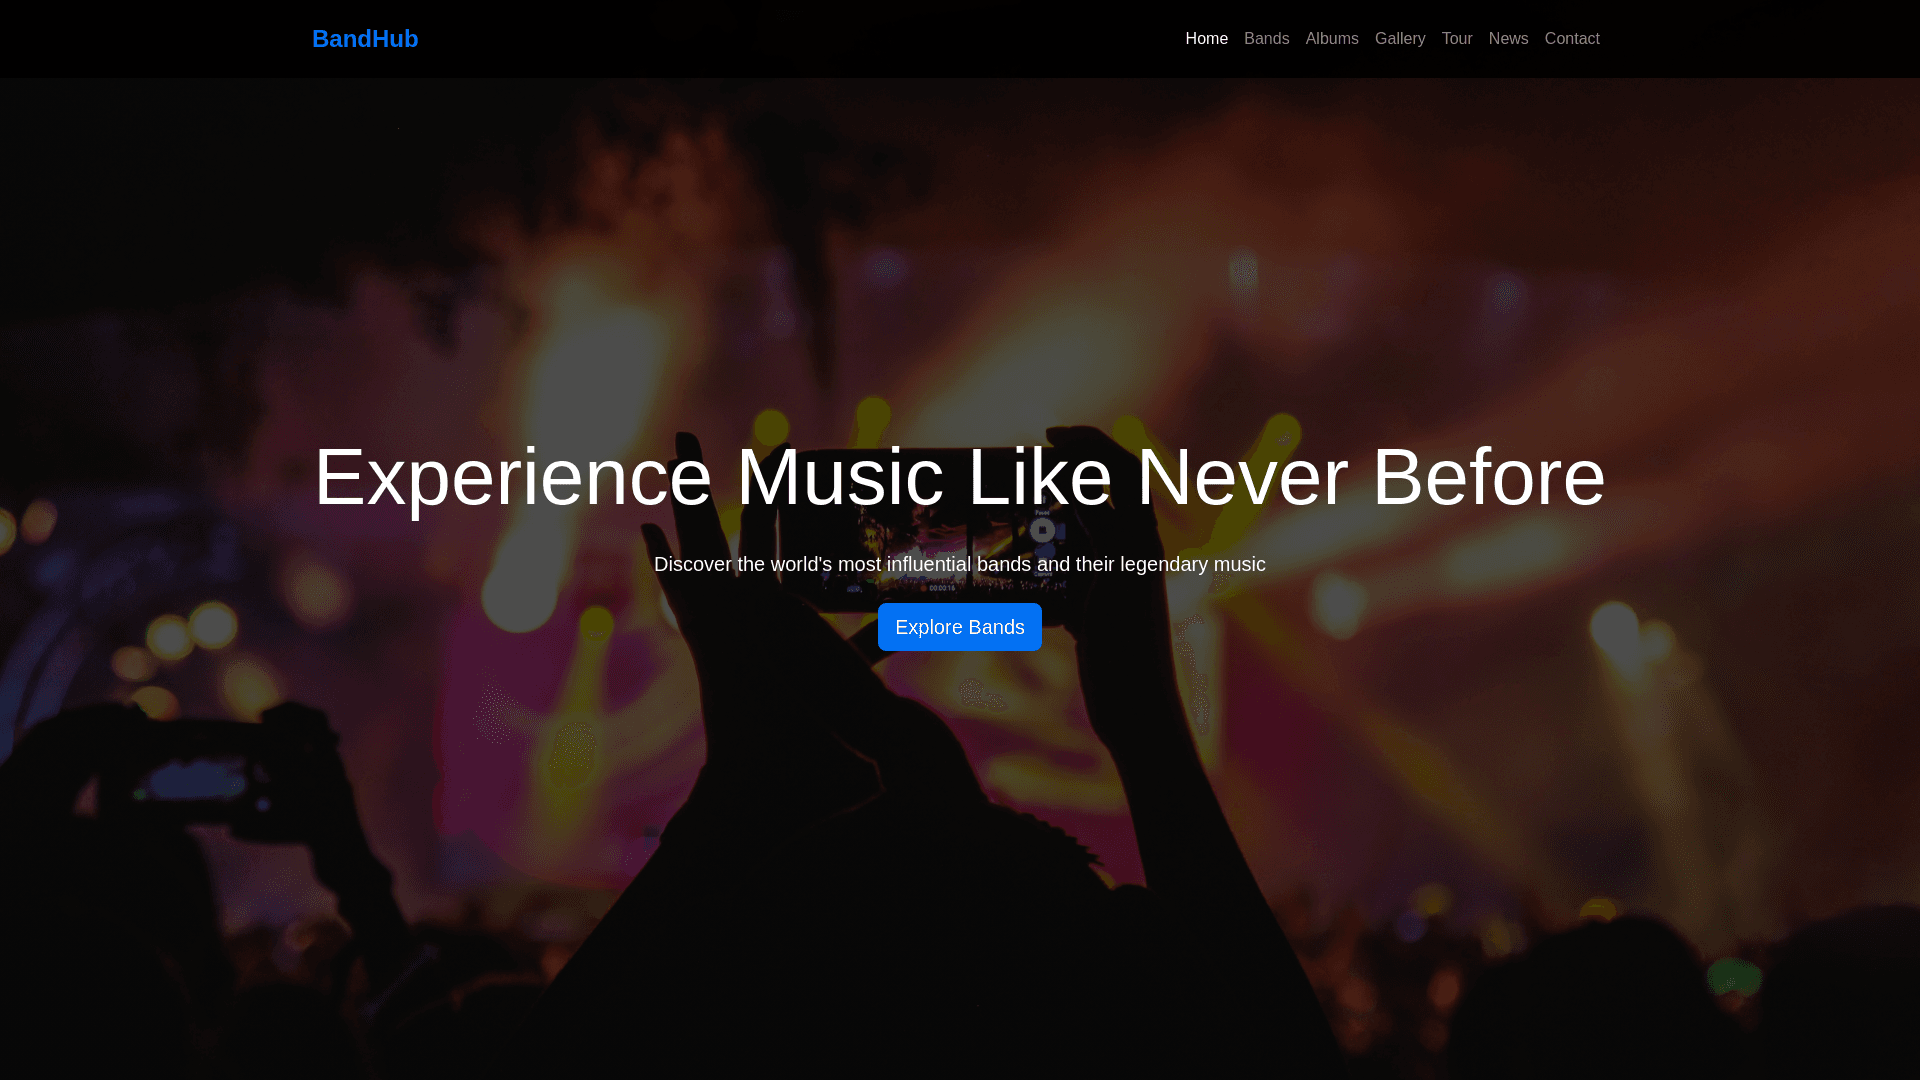Click the 'Discover the world's most influential bands' subtitle
1920x1080 pixels.
tap(960, 564)
